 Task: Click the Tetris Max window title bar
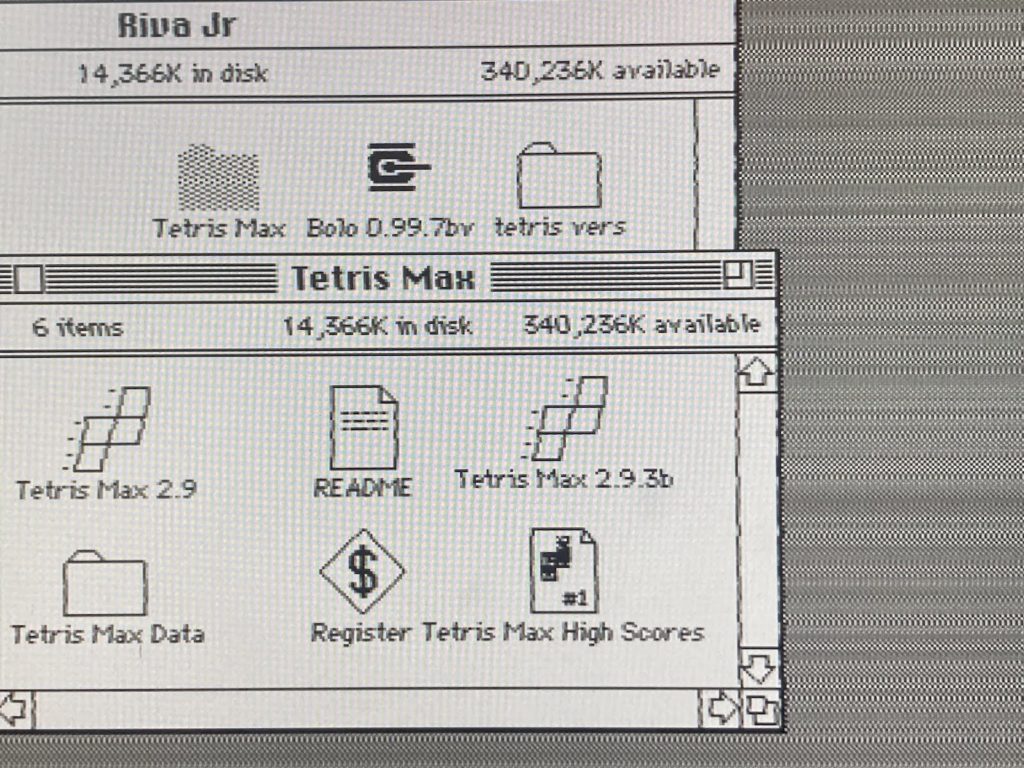click(383, 278)
